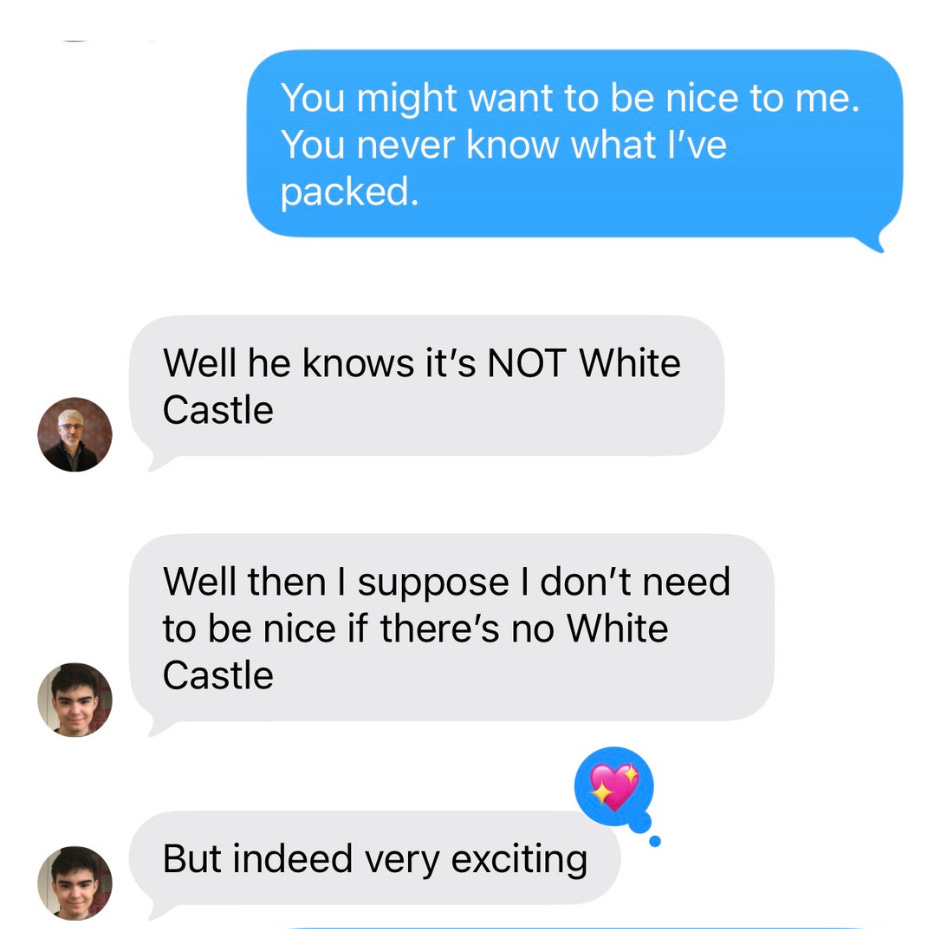Tap the words "nice to me." in blue bubble
Screen dimensions: 937x929
pyautogui.click(x=763, y=97)
